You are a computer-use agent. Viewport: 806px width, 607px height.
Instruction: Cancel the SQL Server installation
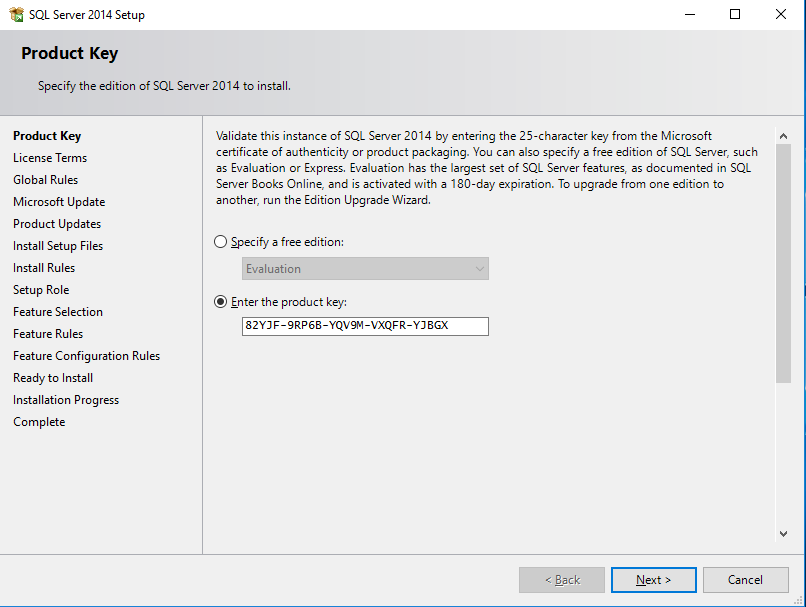745,579
